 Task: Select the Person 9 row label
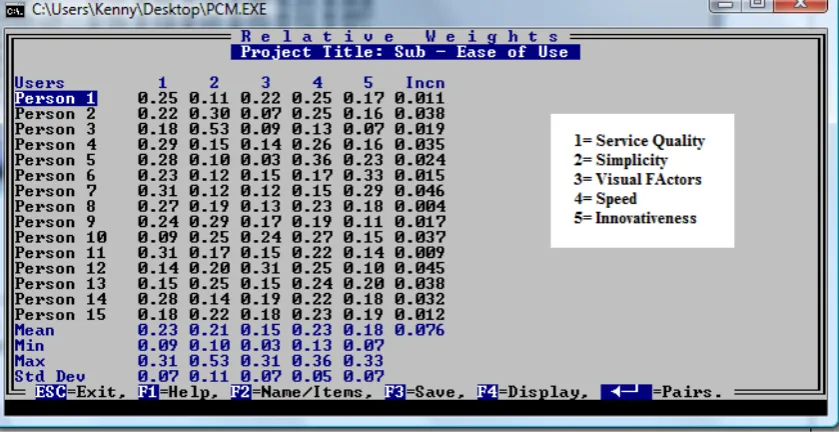[x=55, y=222]
